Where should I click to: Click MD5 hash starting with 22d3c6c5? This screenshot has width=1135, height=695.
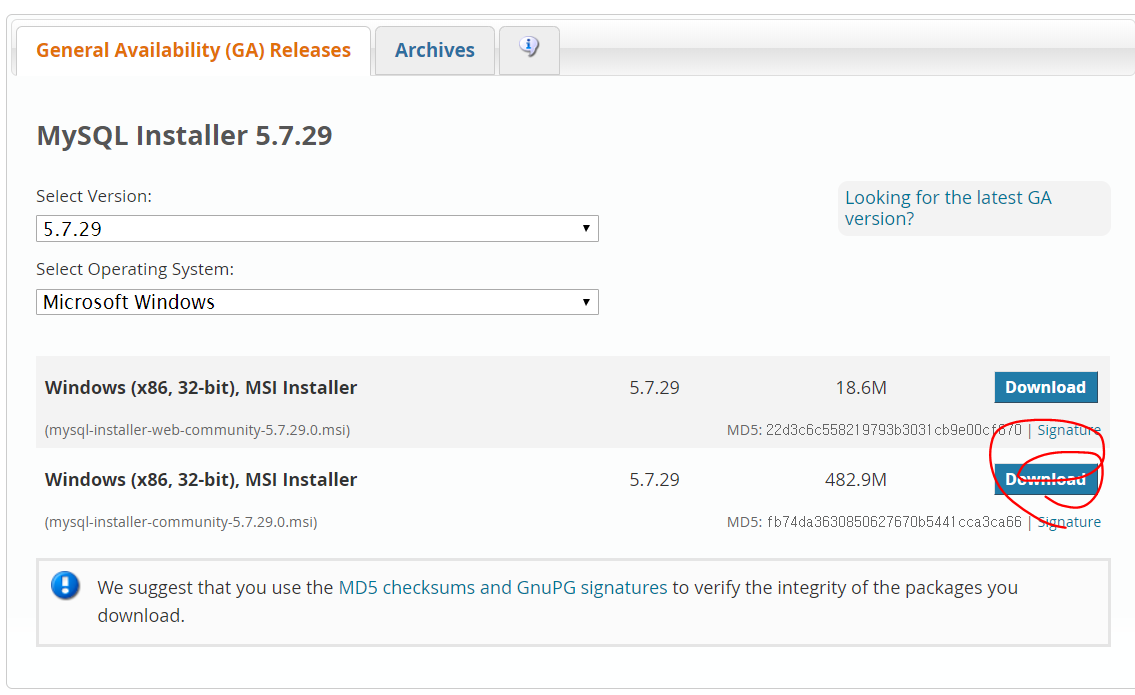[893, 430]
